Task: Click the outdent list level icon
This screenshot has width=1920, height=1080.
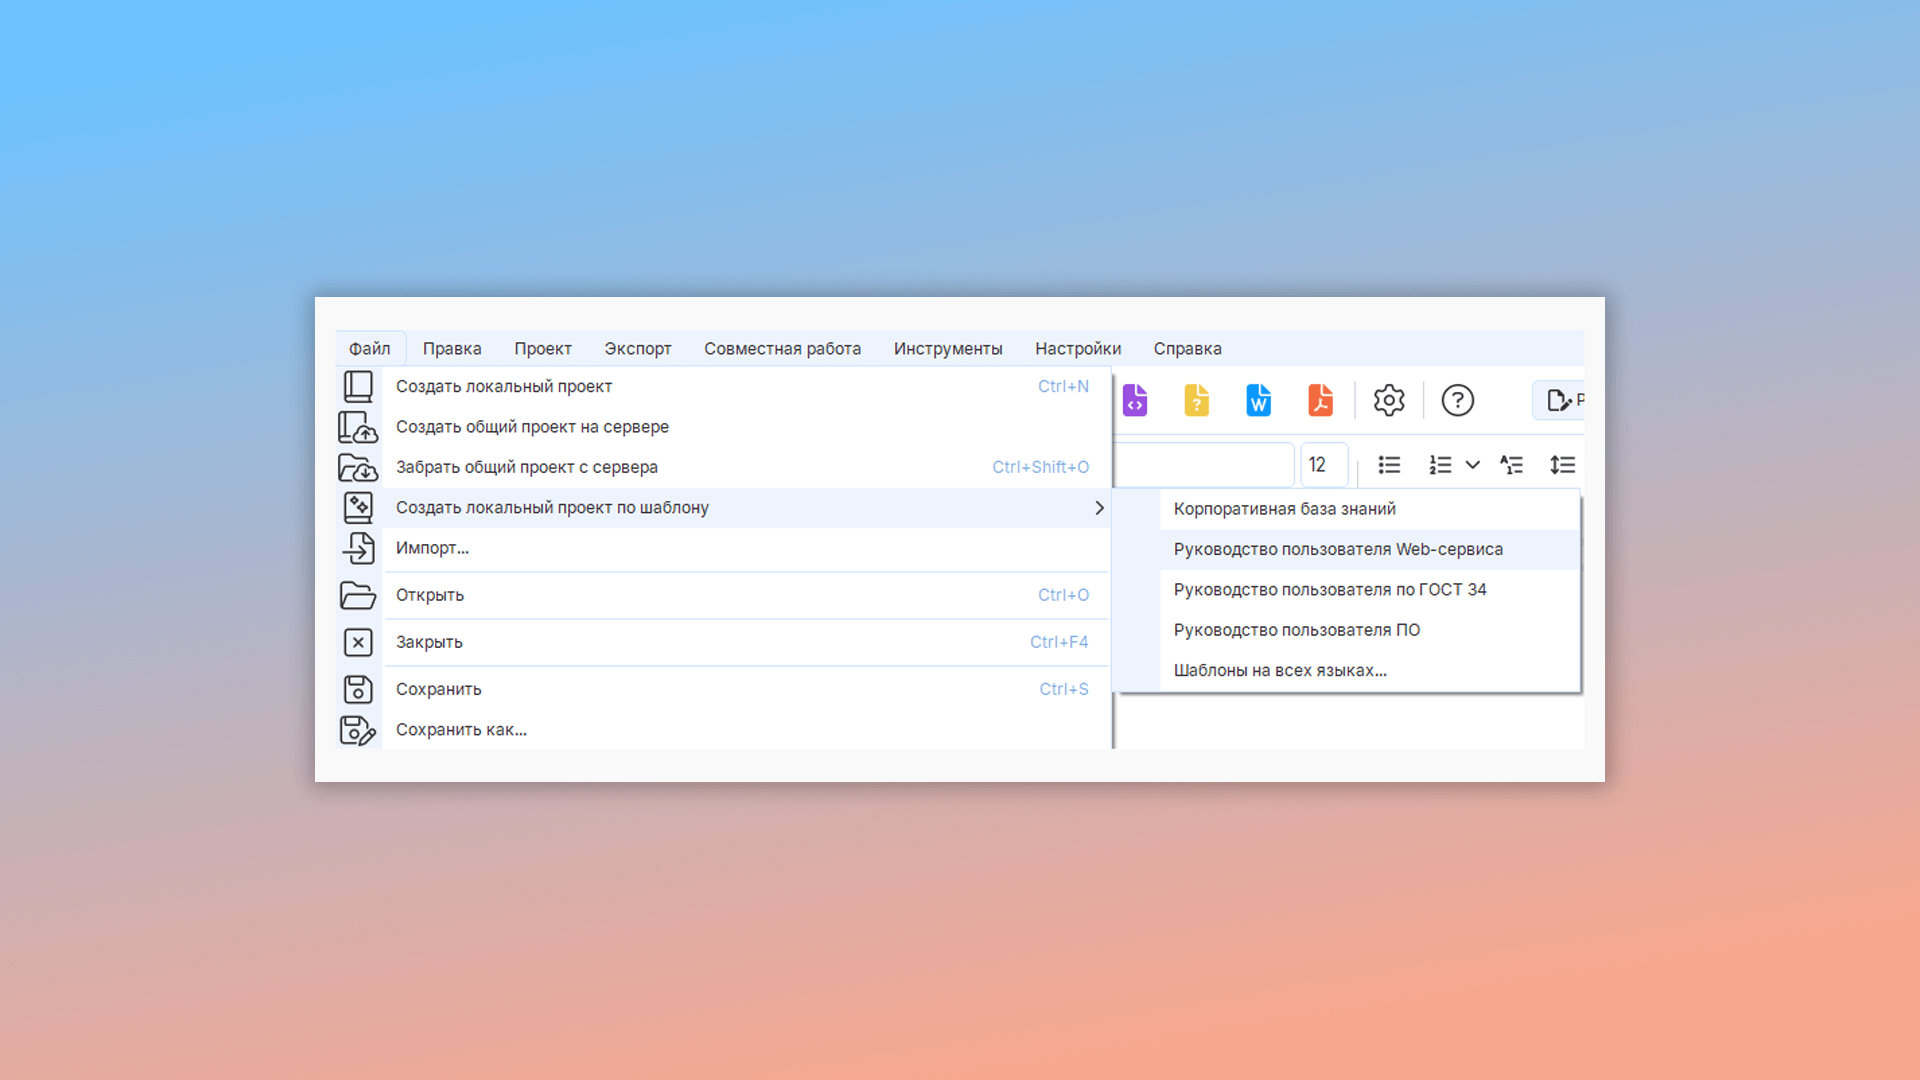Action: pos(1511,465)
